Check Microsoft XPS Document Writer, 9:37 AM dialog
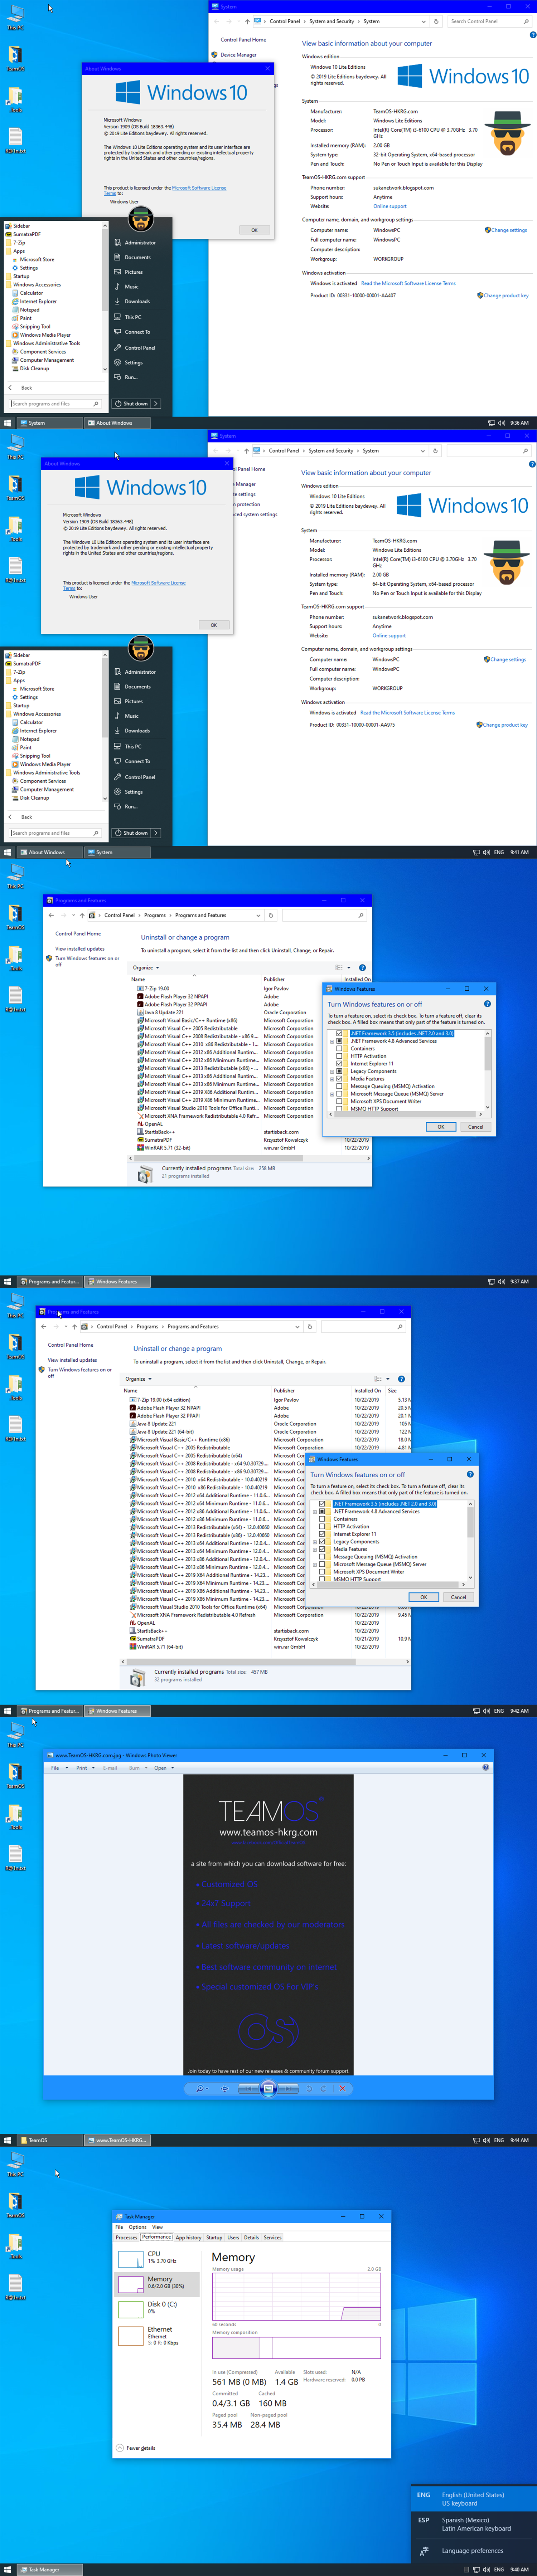The width and height of the screenshot is (537, 2576). tap(339, 1101)
